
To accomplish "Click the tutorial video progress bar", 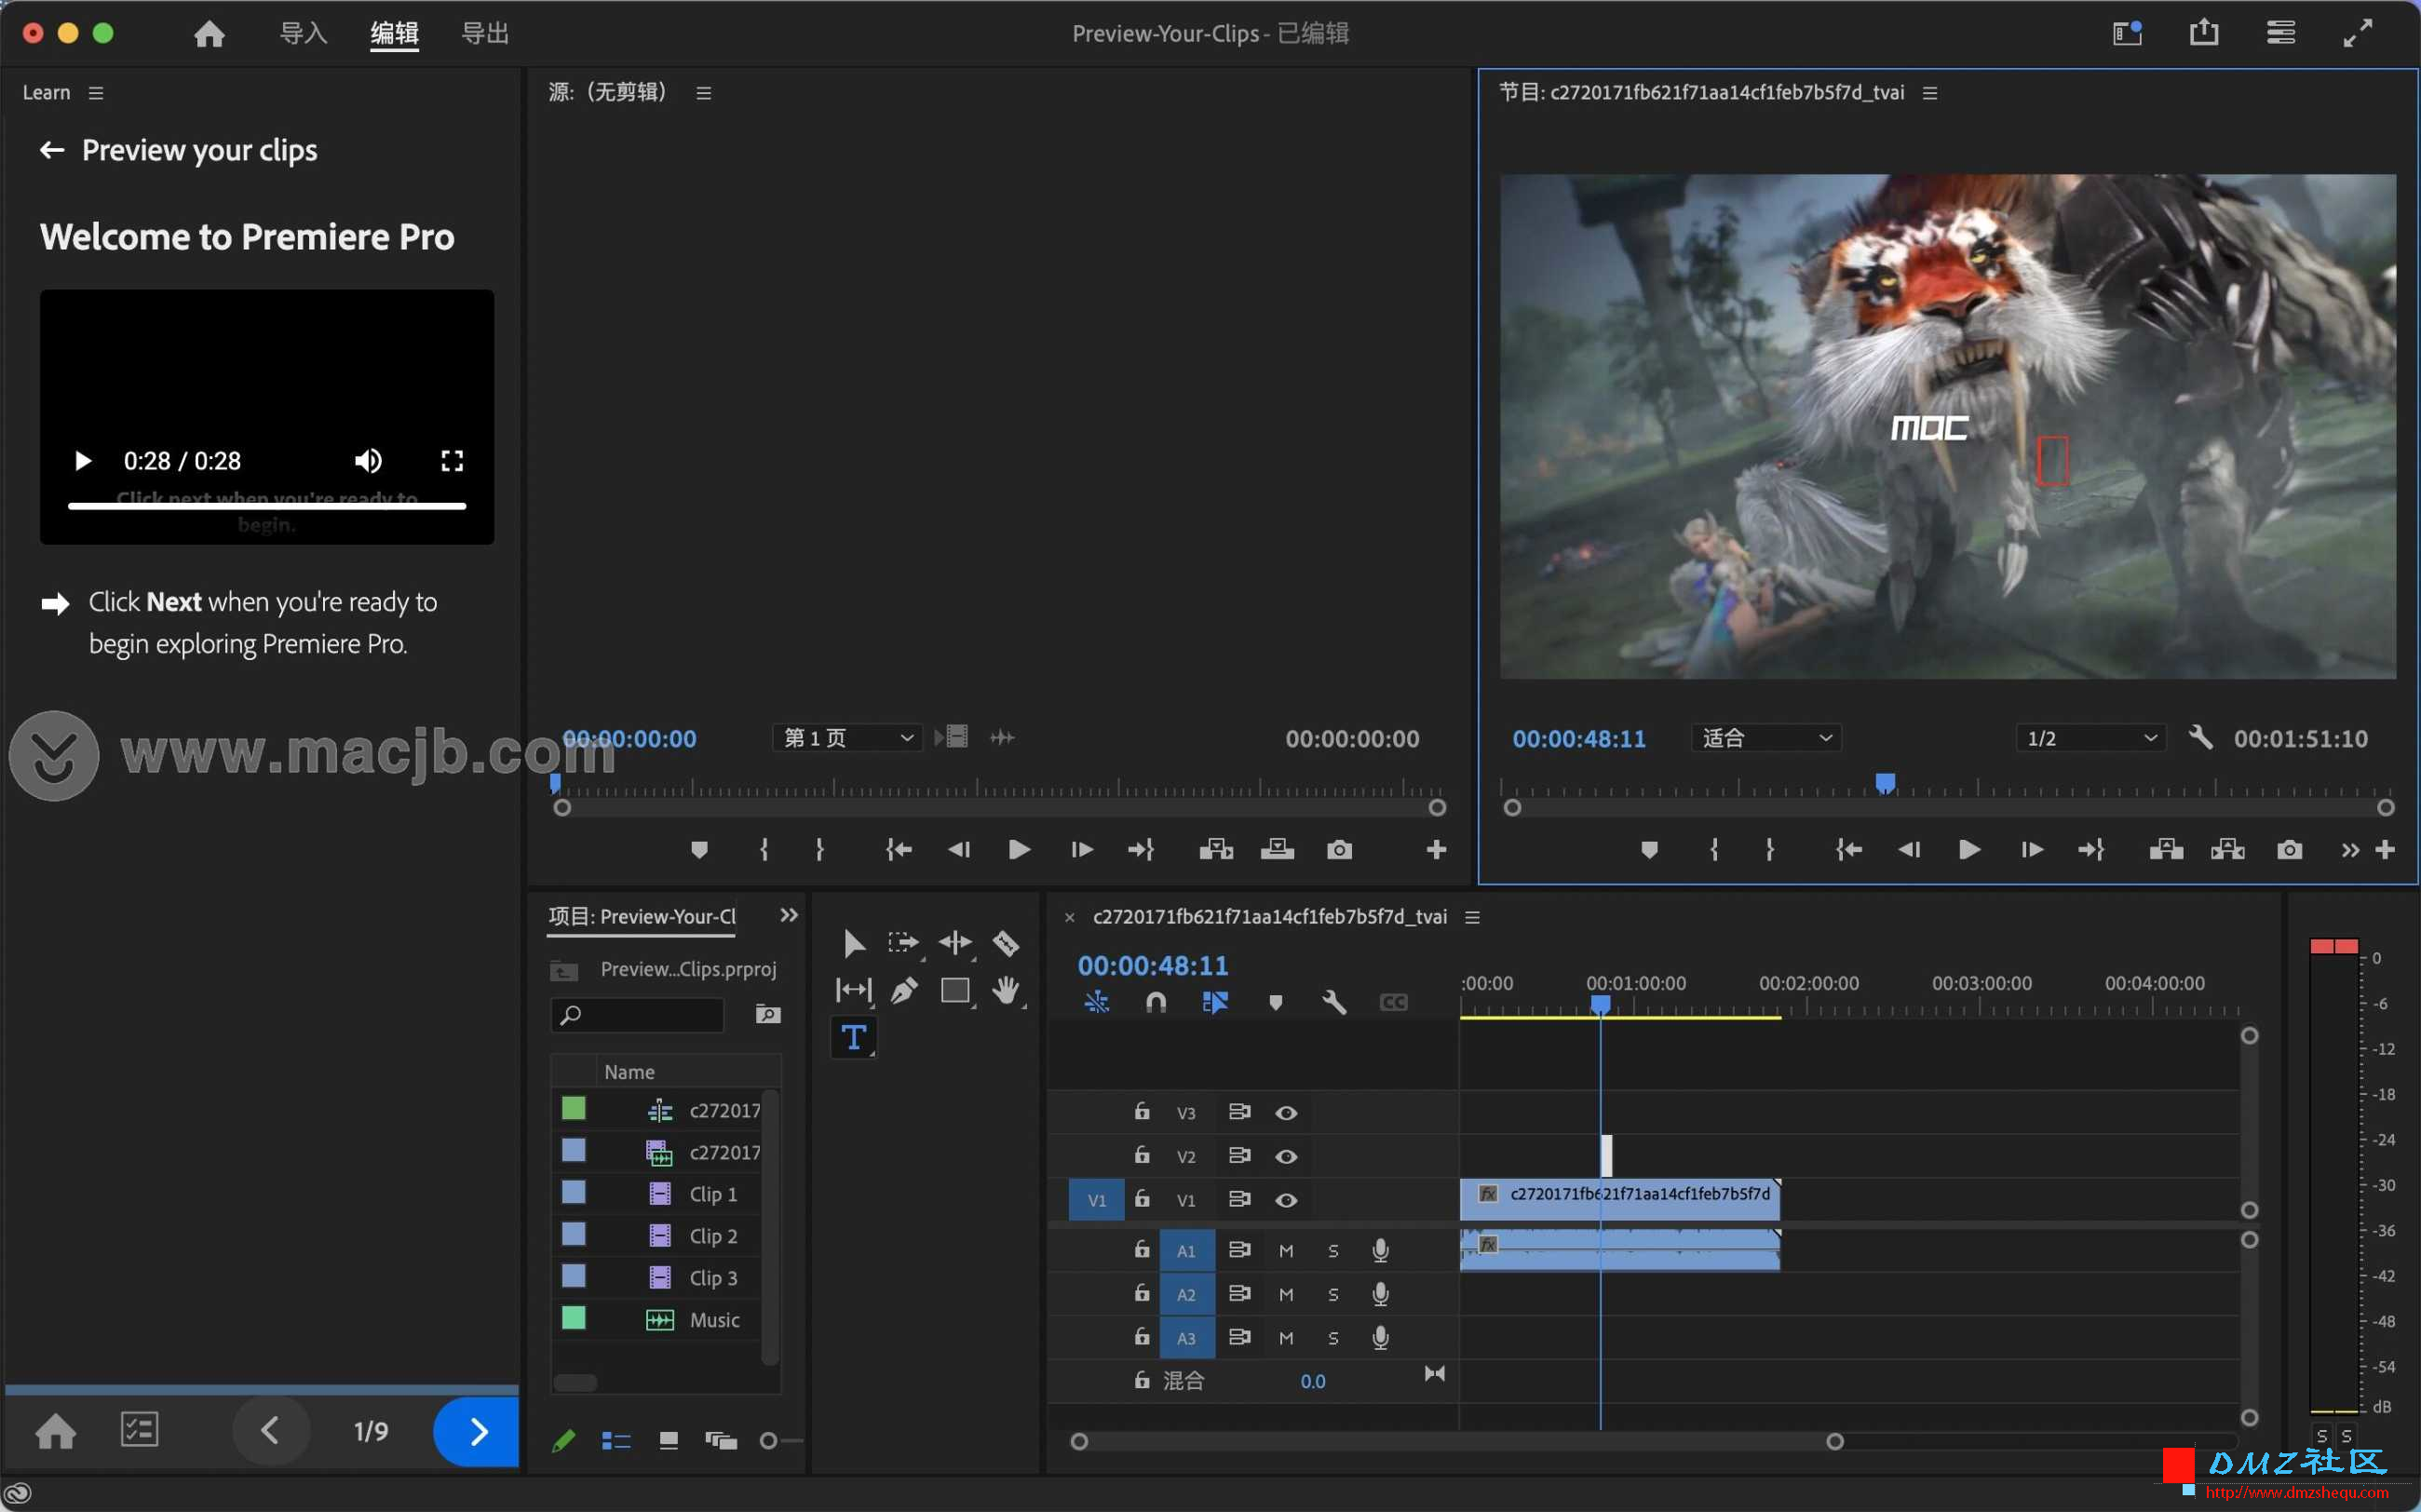I will pos(267,506).
